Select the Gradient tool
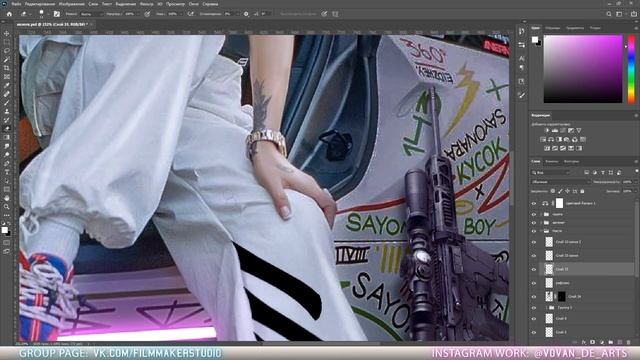Viewport: 640px width, 360px height. tap(7, 137)
